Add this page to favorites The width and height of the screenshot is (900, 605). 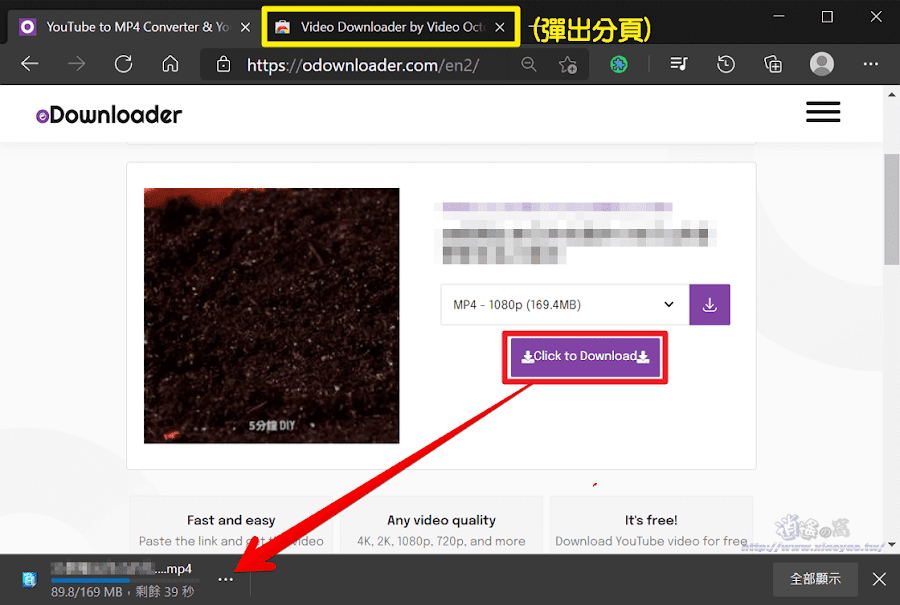point(568,64)
